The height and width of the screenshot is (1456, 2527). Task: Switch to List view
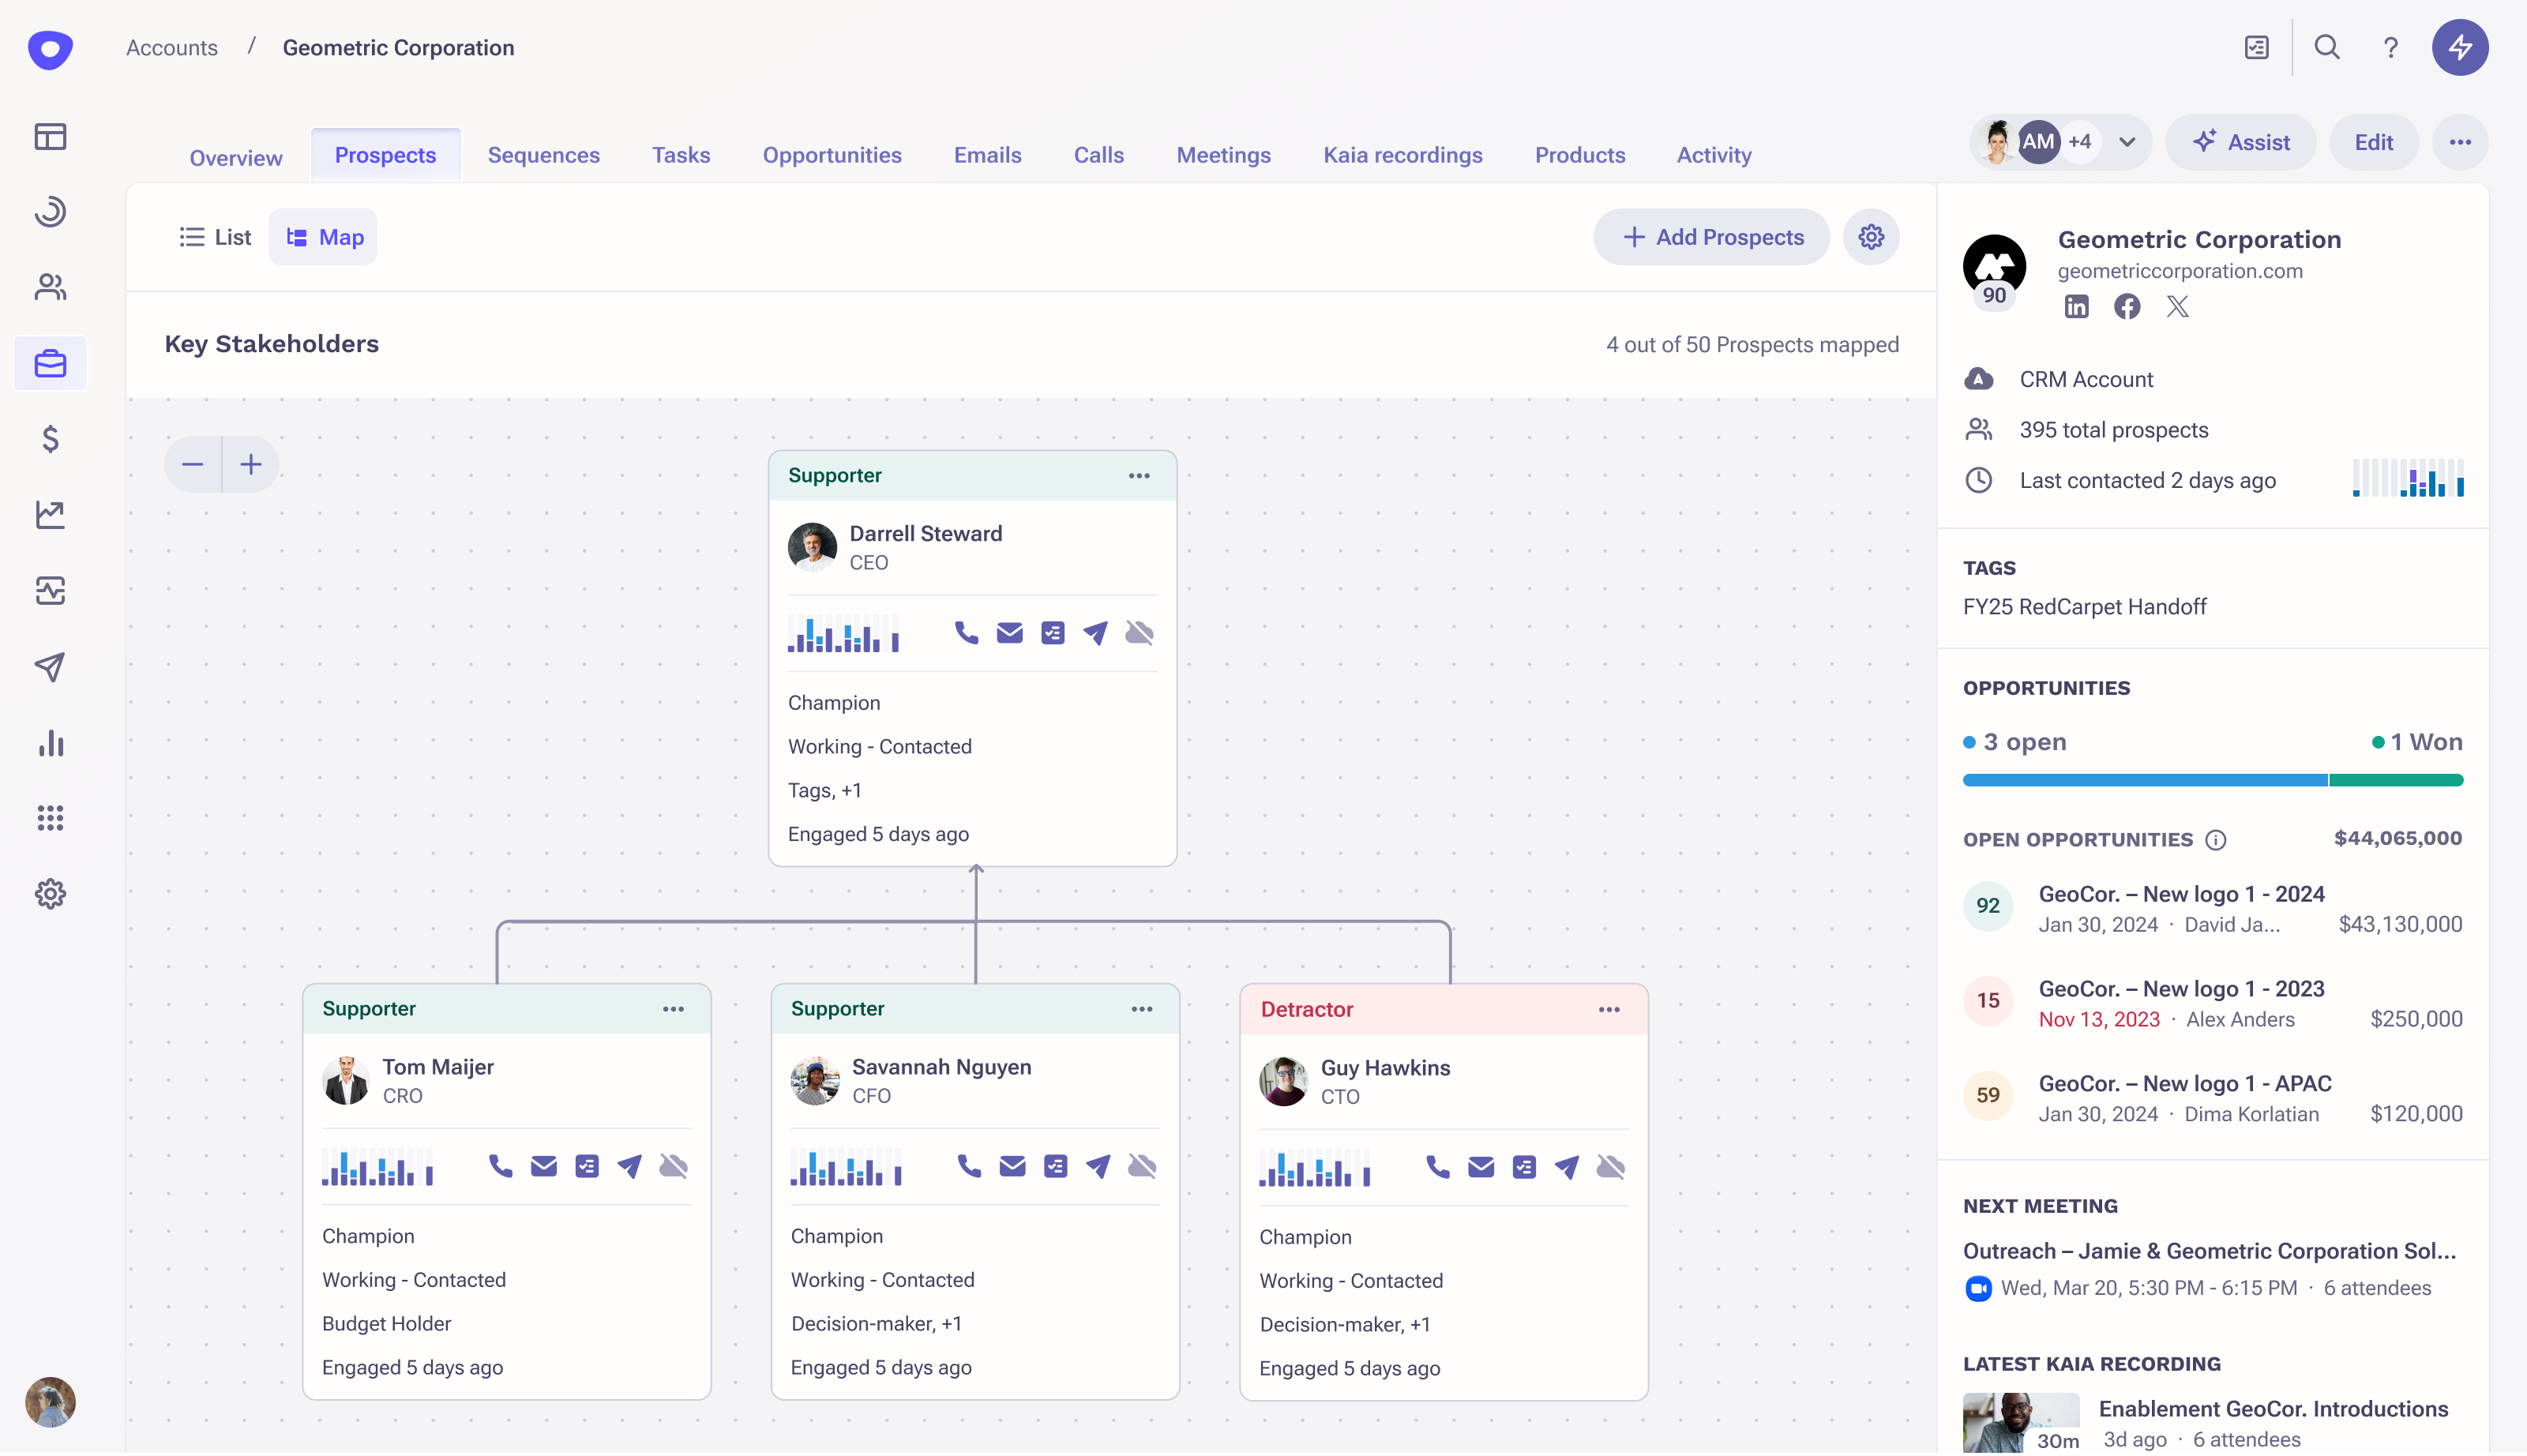215,237
